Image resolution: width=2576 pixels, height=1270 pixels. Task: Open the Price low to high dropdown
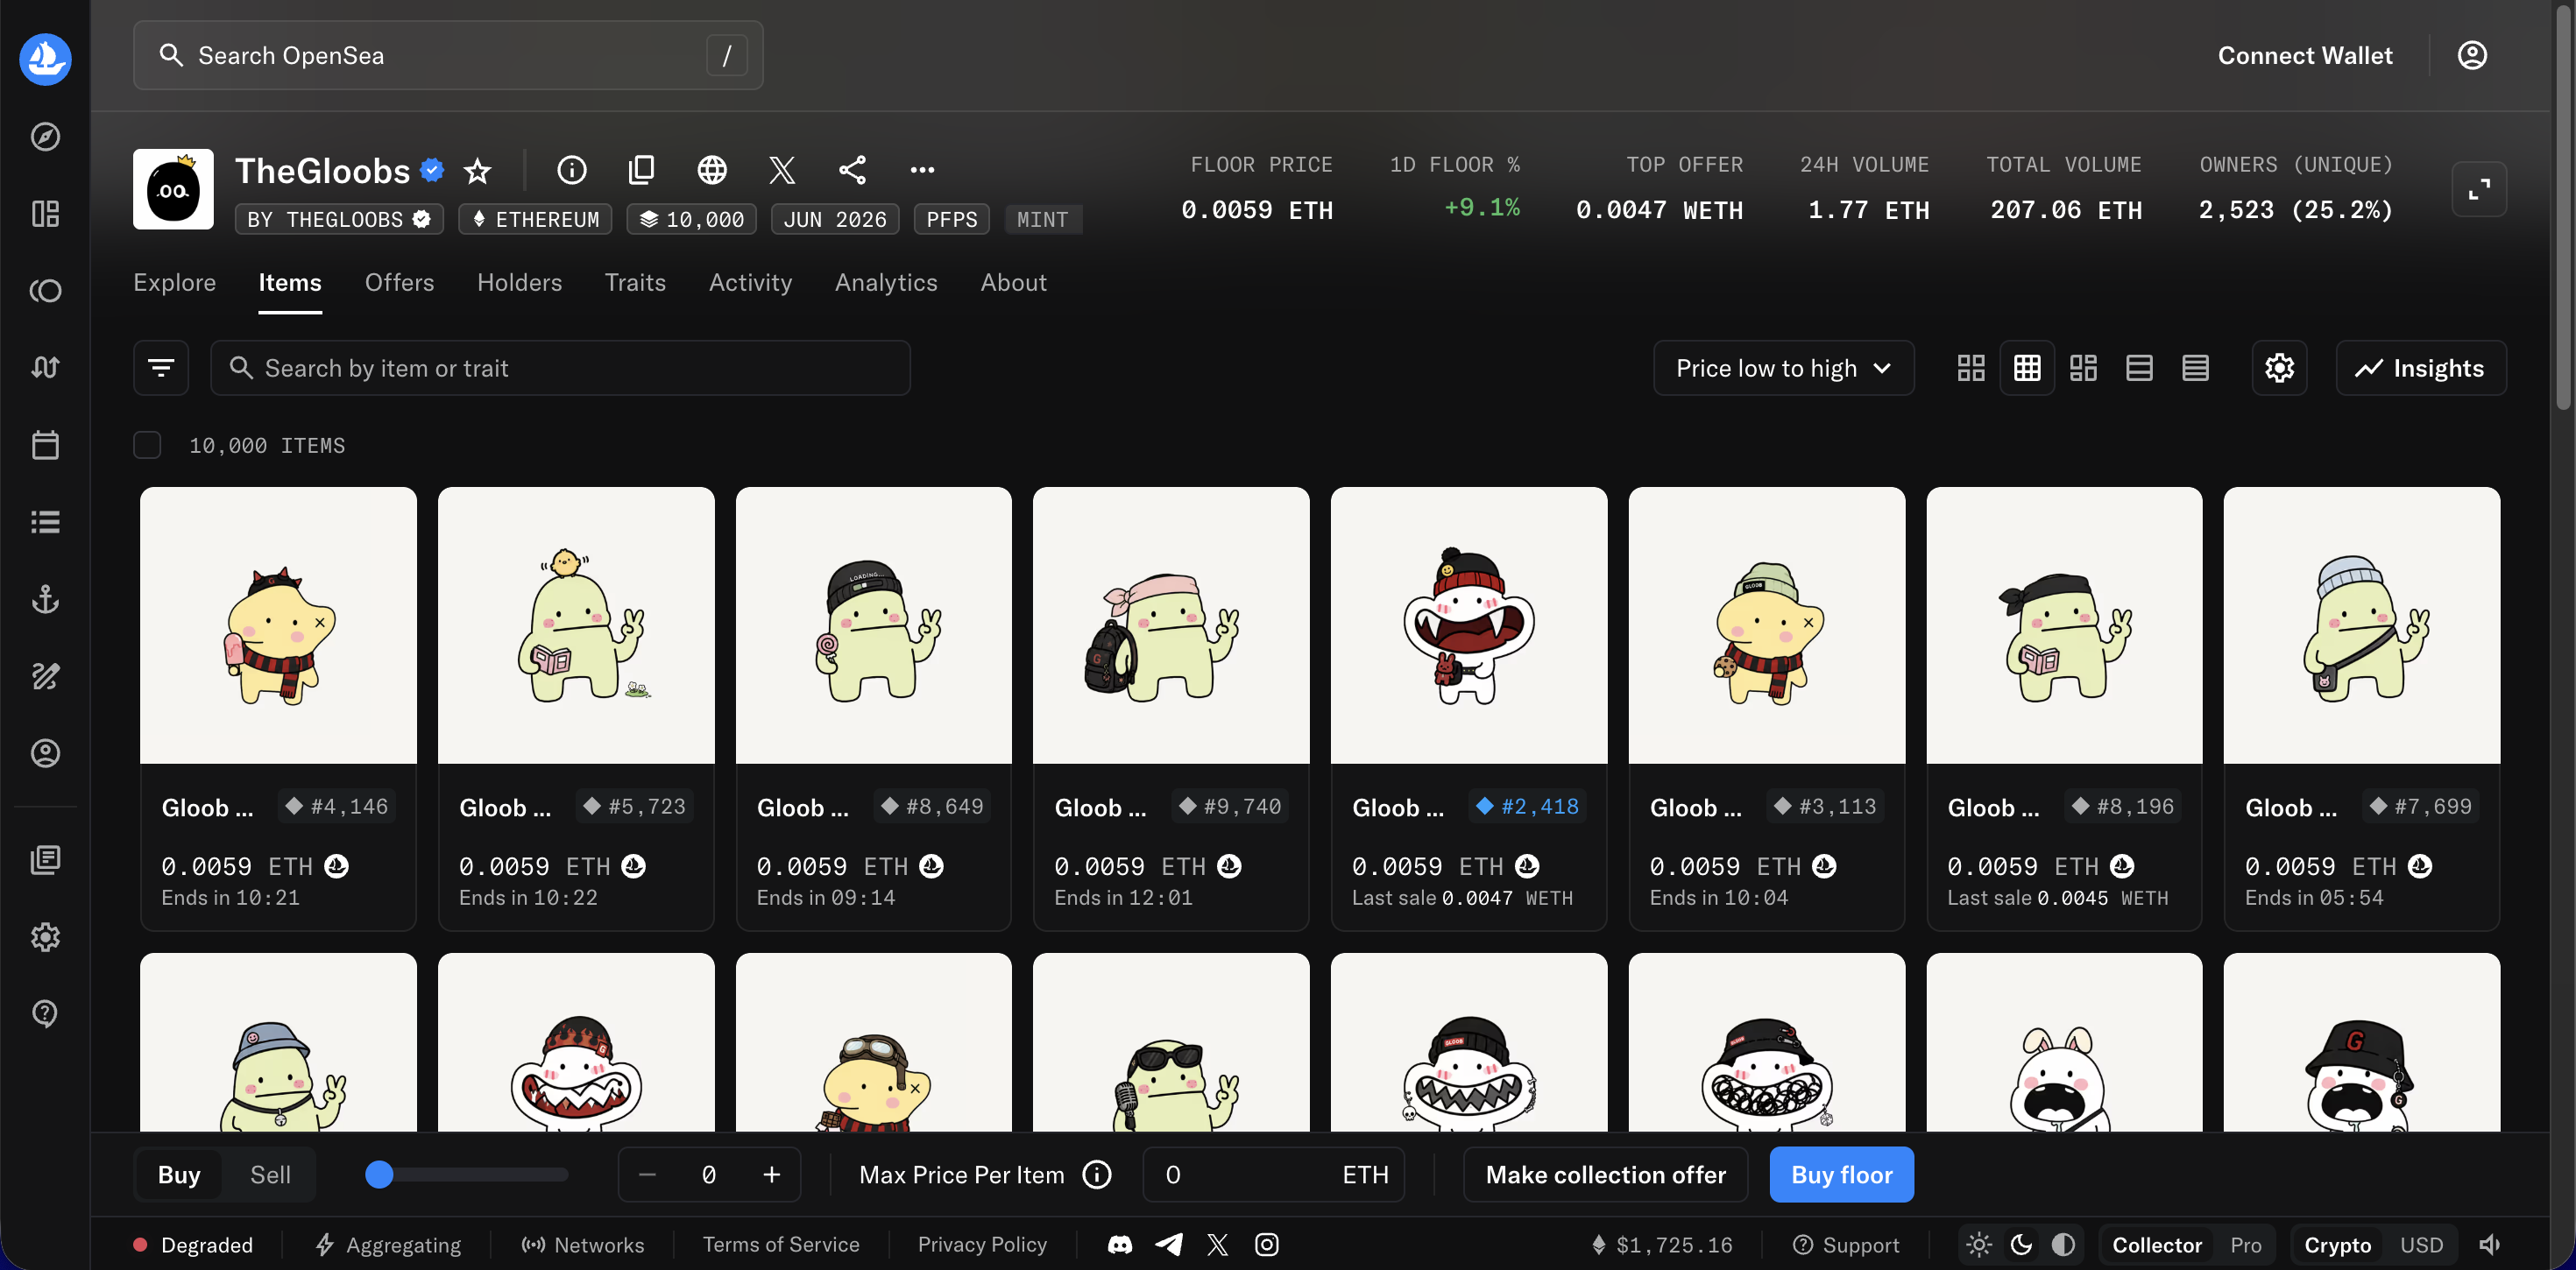coord(1783,368)
